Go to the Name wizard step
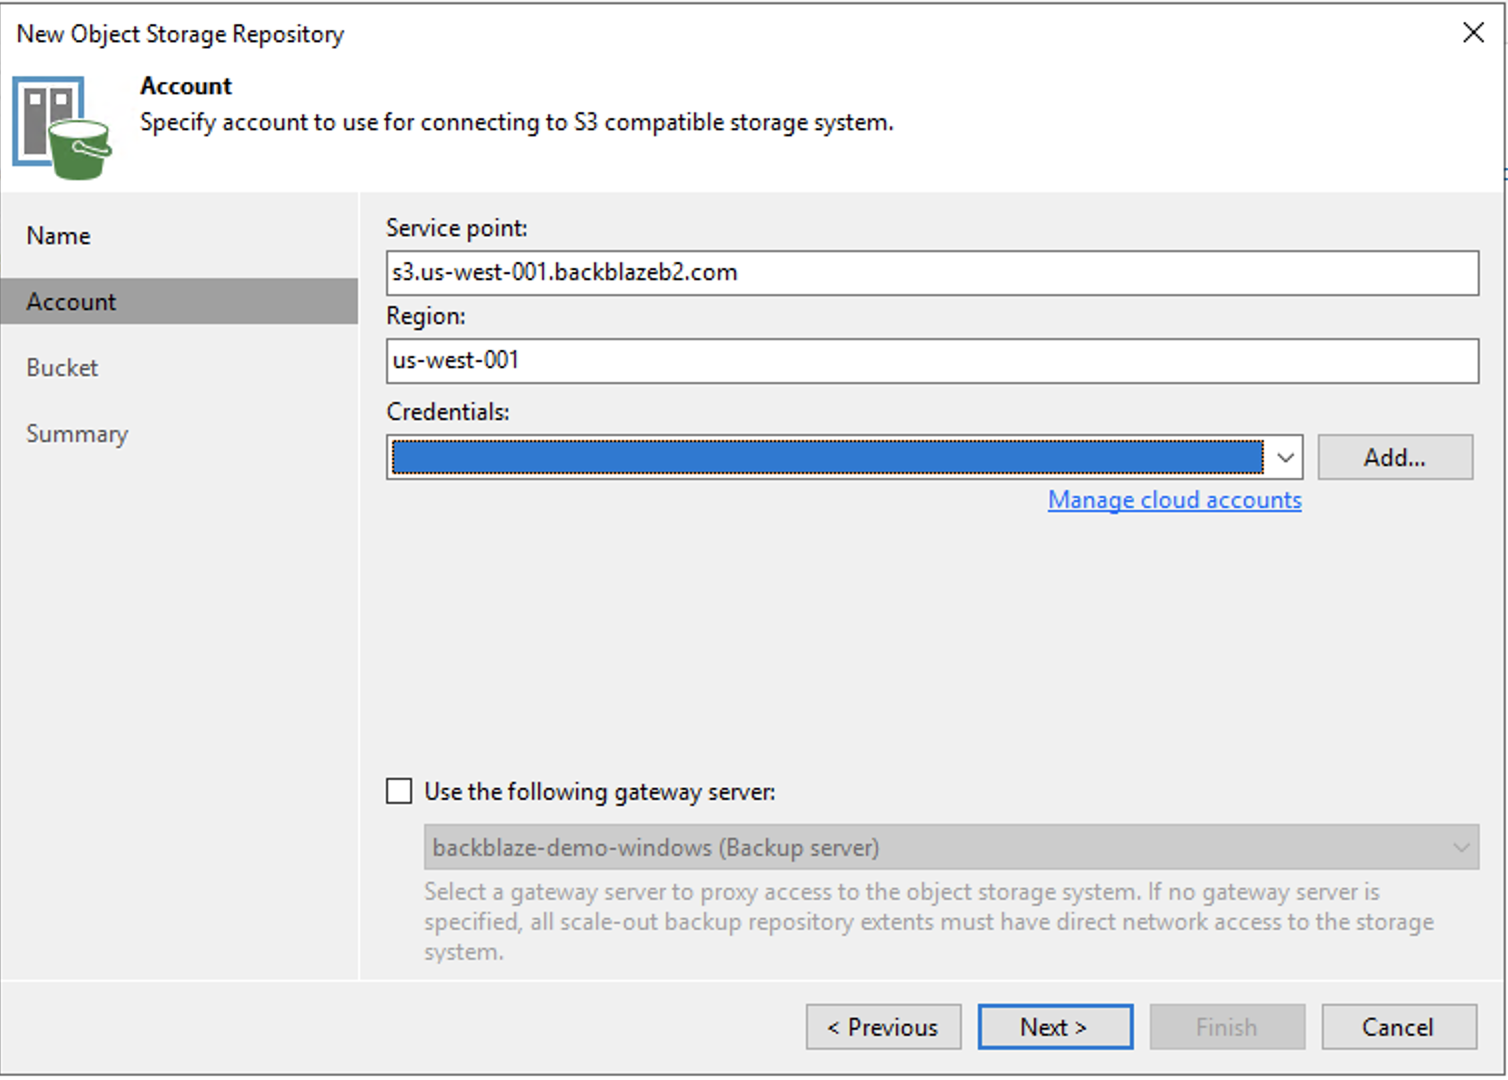 click(58, 236)
